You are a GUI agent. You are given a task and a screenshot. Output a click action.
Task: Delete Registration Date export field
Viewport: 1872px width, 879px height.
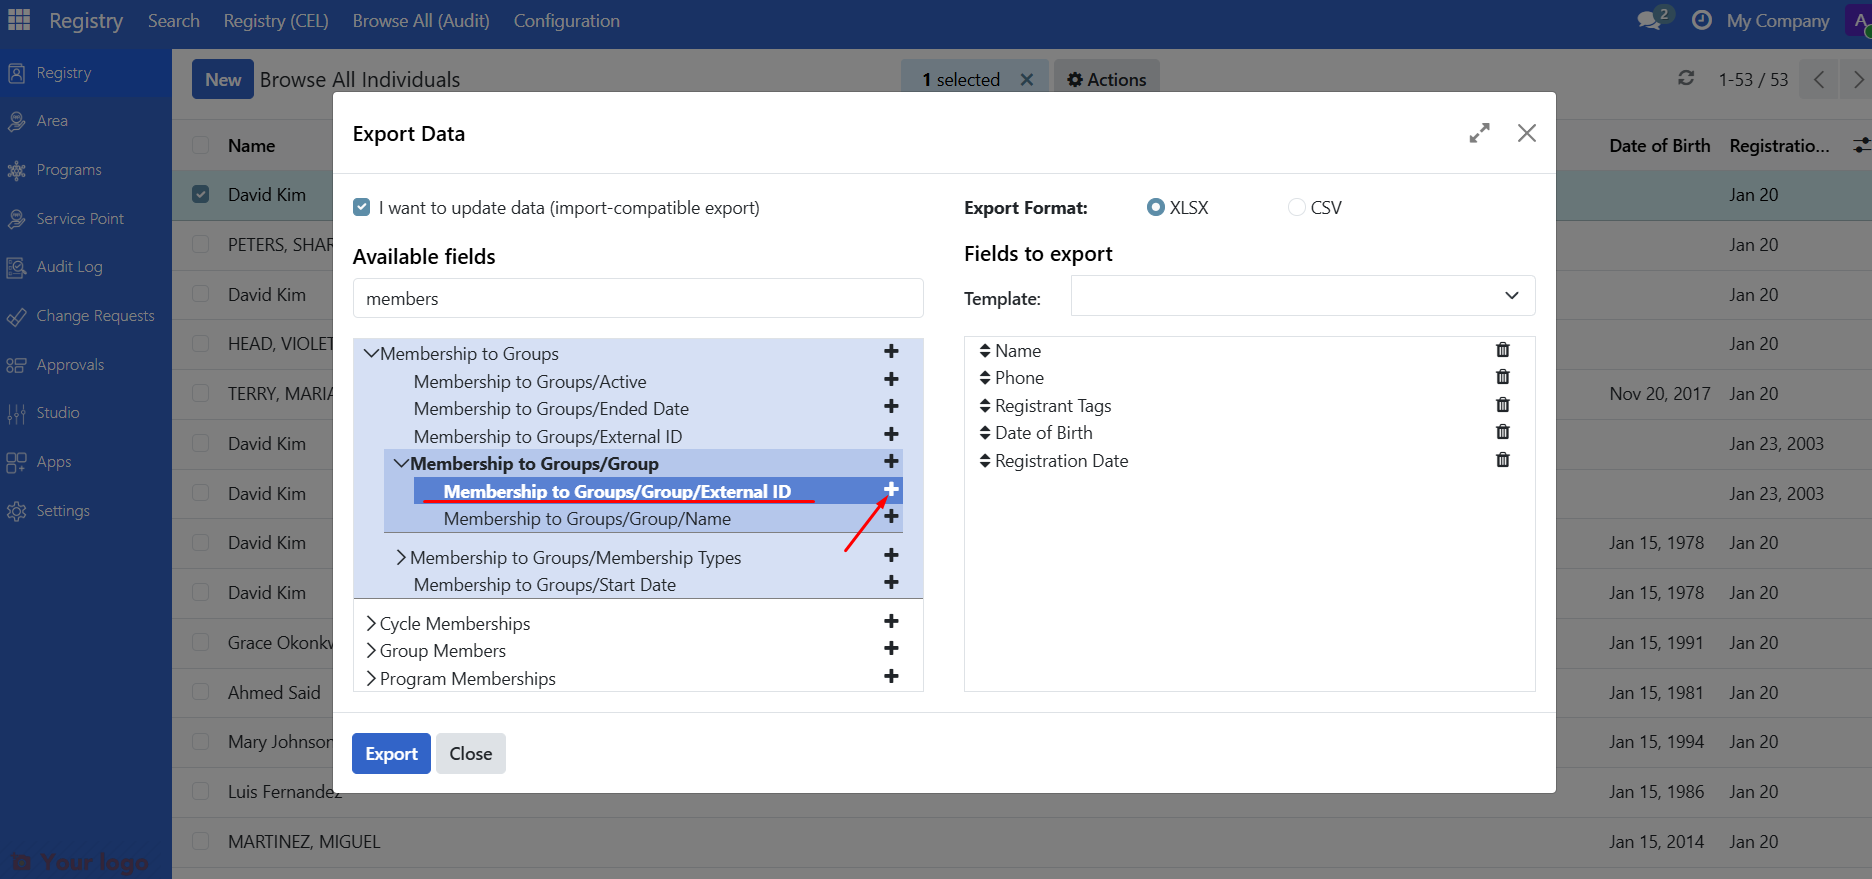(x=1502, y=460)
